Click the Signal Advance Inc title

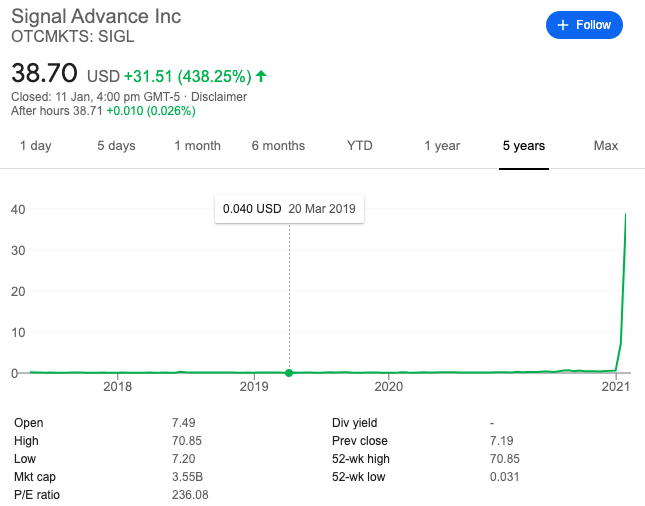click(x=96, y=17)
